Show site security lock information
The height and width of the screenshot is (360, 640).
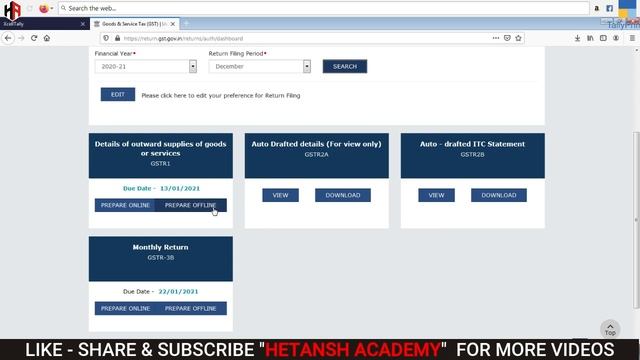pyautogui.click(x=118, y=38)
